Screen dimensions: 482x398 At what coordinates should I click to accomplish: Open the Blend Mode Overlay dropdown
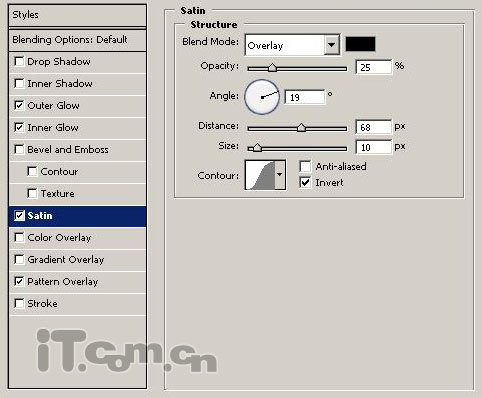coord(292,45)
